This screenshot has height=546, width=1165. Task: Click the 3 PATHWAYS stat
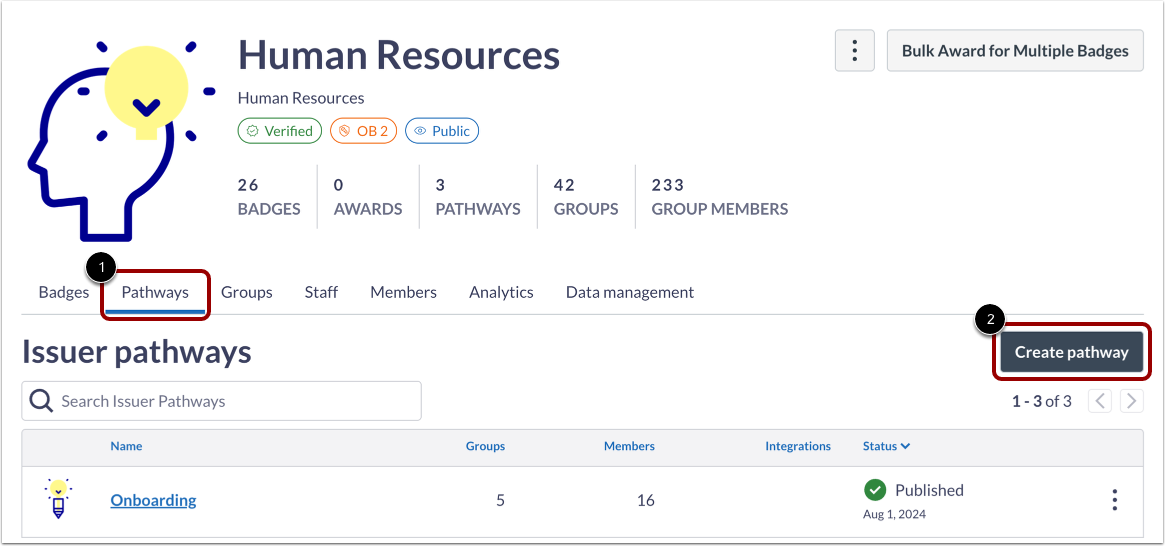(x=478, y=197)
